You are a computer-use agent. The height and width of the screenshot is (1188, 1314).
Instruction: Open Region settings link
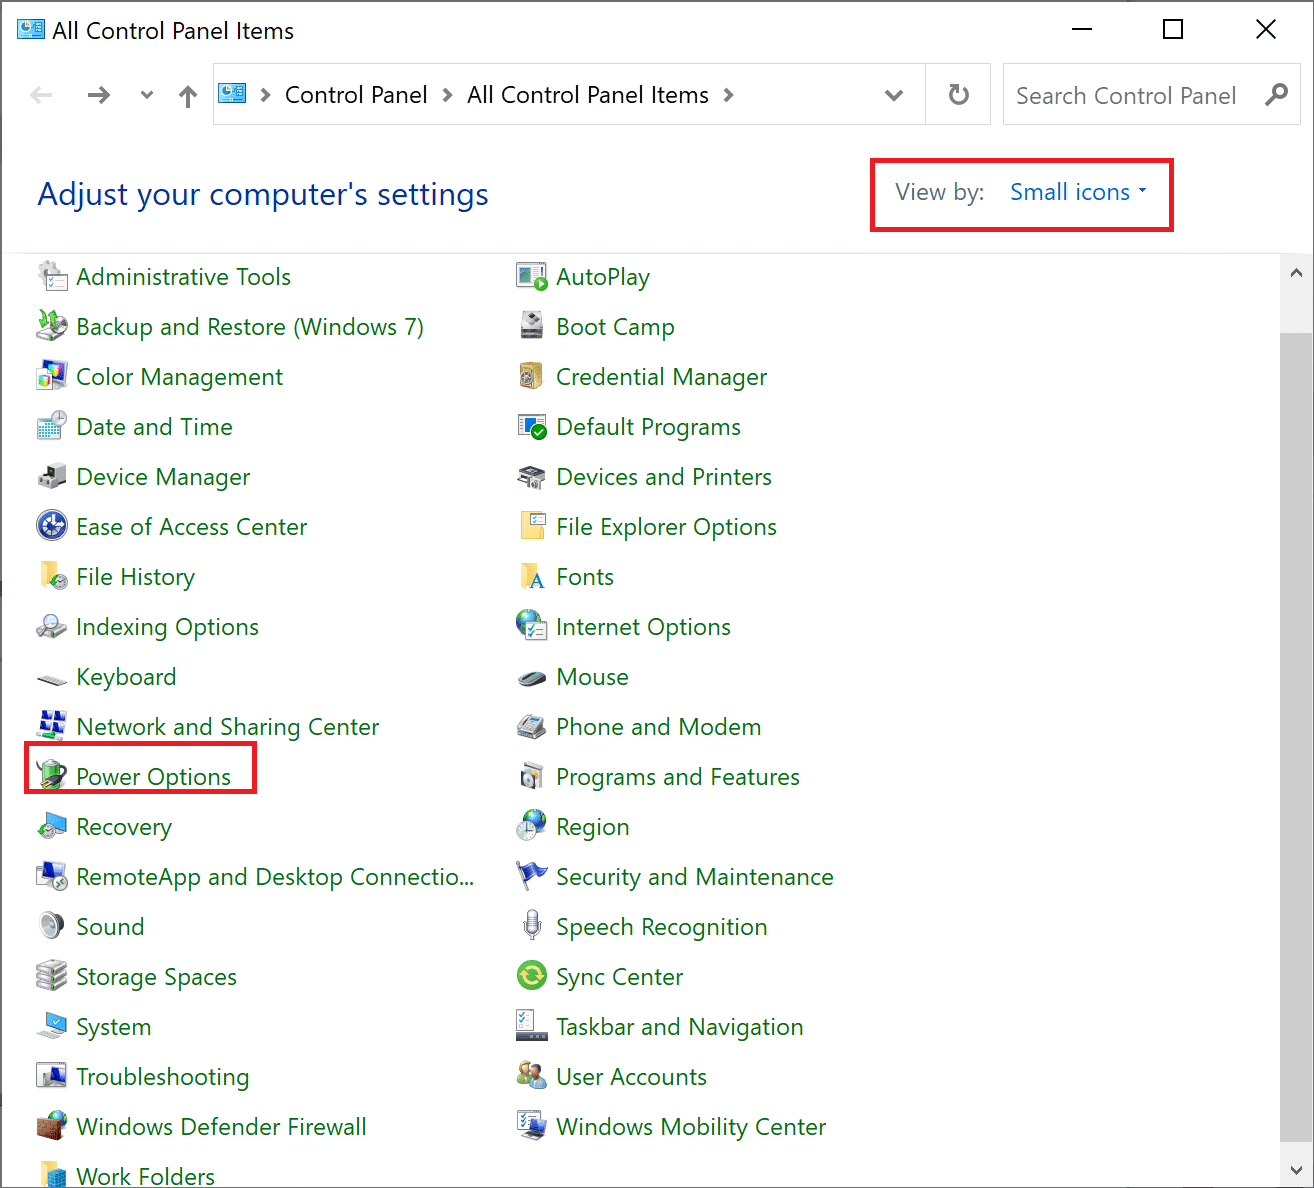coord(593,827)
